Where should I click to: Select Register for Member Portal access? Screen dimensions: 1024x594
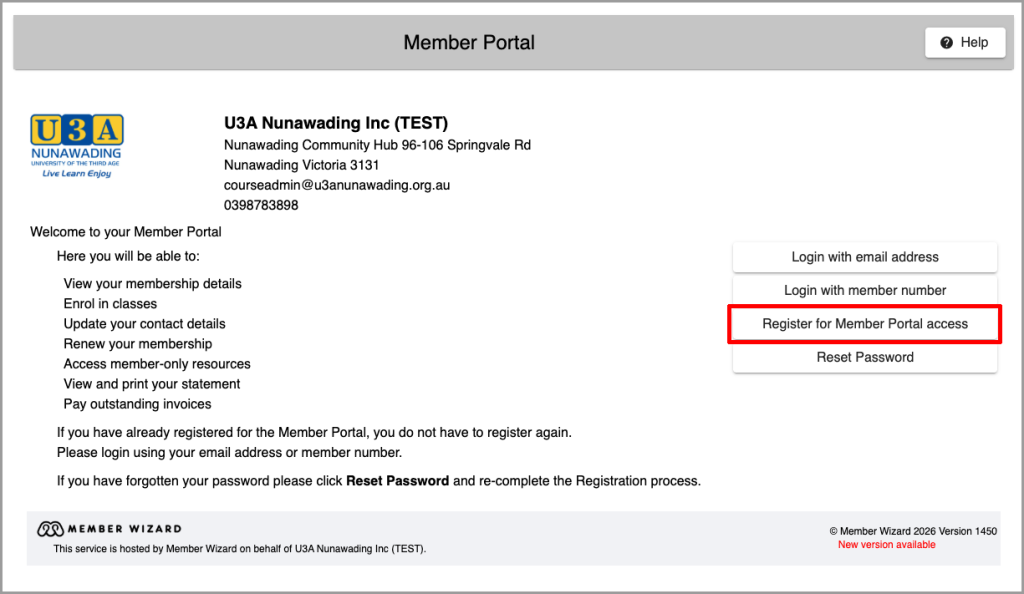pyautogui.click(x=865, y=324)
